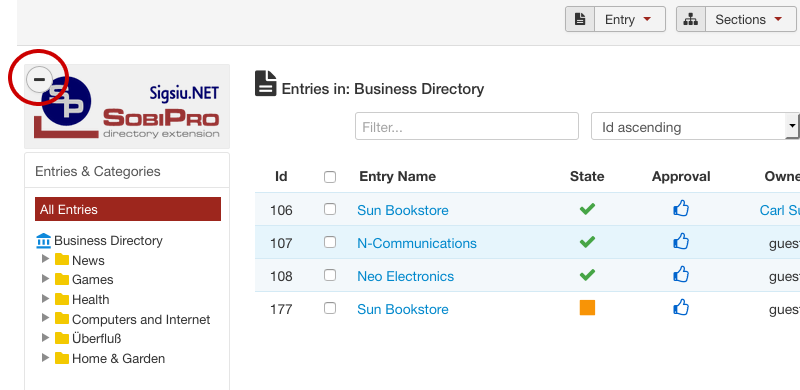Screen dimensions: 800x390
Task: Click approval thumbs-up for entry 106
Action: (681, 208)
